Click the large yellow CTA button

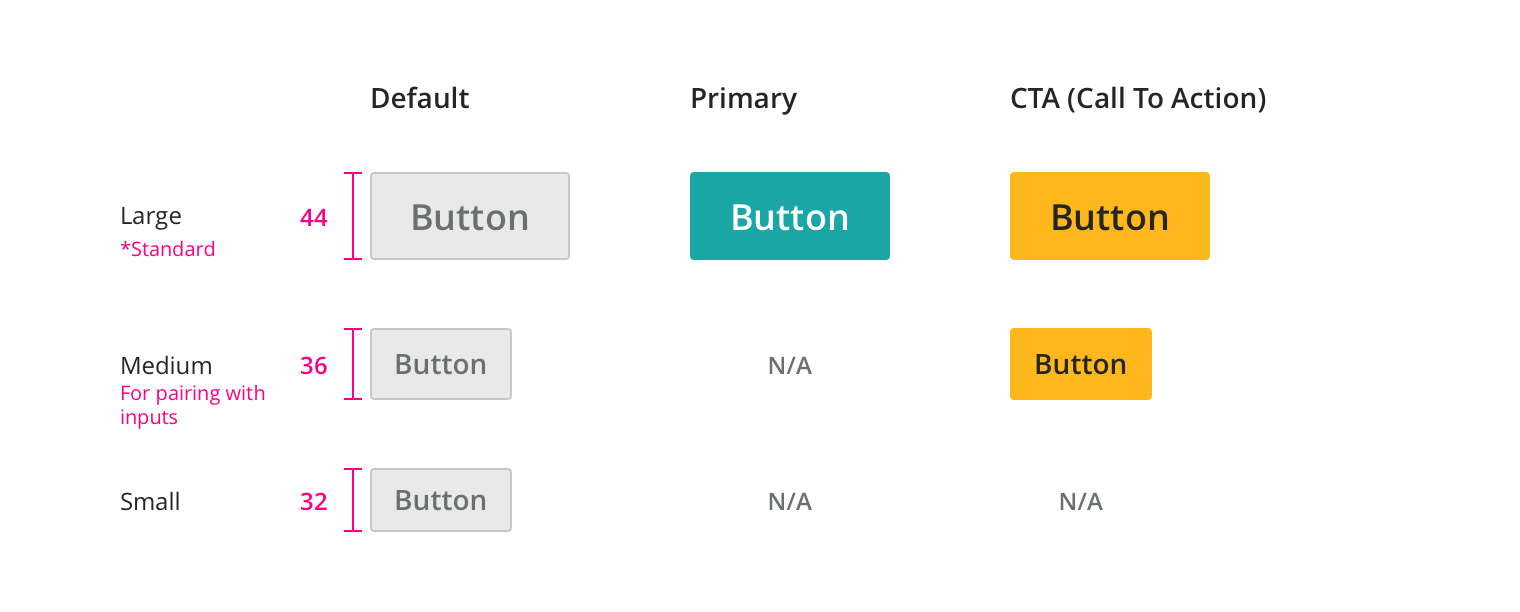(x=1109, y=216)
